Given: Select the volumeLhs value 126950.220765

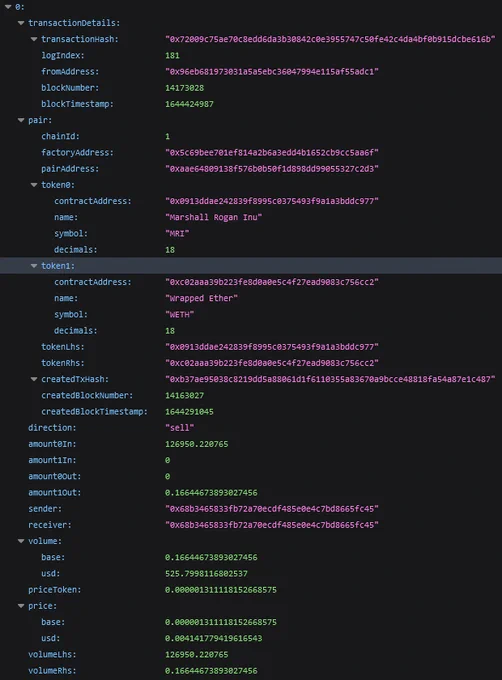Looking at the screenshot, I should pyautogui.click(x=196, y=654).
